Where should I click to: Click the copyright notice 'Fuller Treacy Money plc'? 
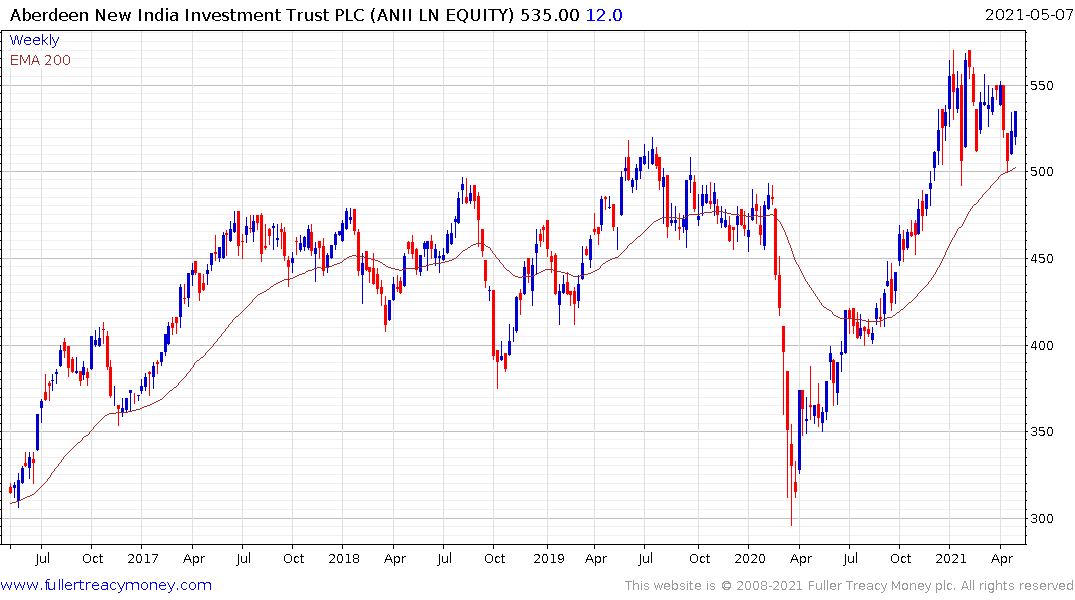[882, 586]
